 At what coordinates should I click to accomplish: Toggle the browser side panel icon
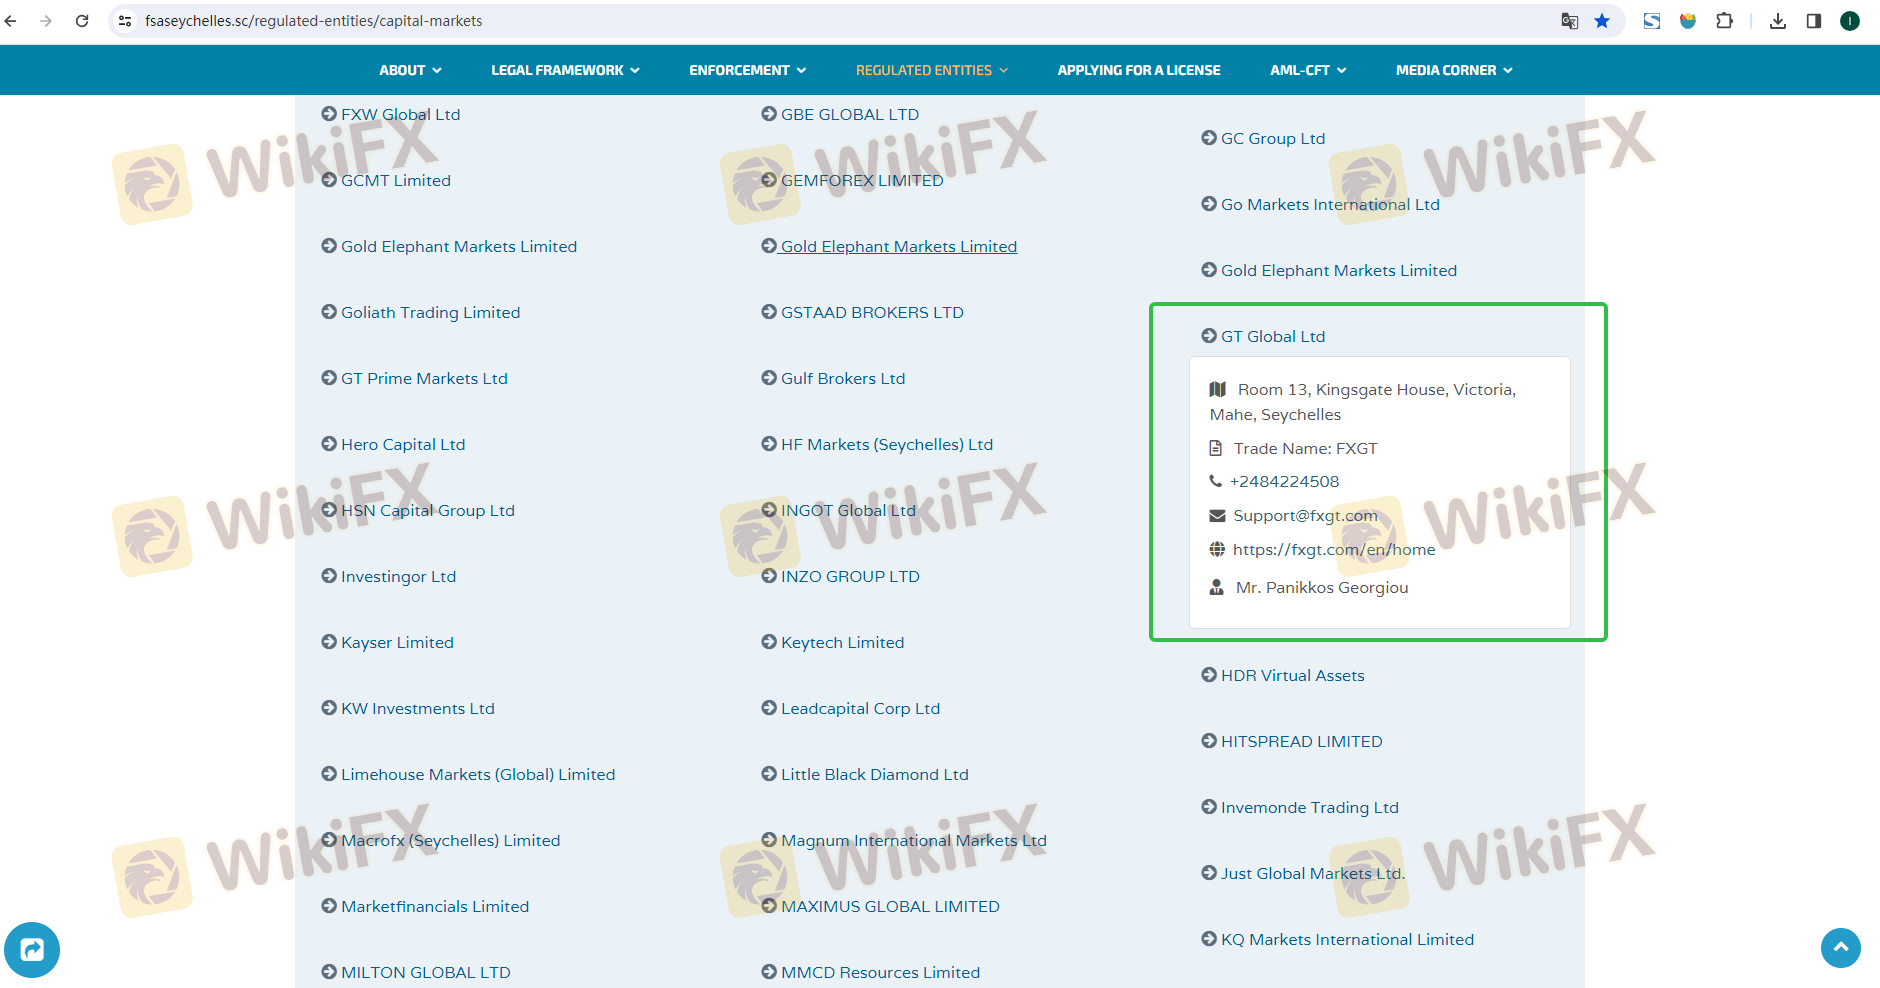click(x=1813, y=21)
